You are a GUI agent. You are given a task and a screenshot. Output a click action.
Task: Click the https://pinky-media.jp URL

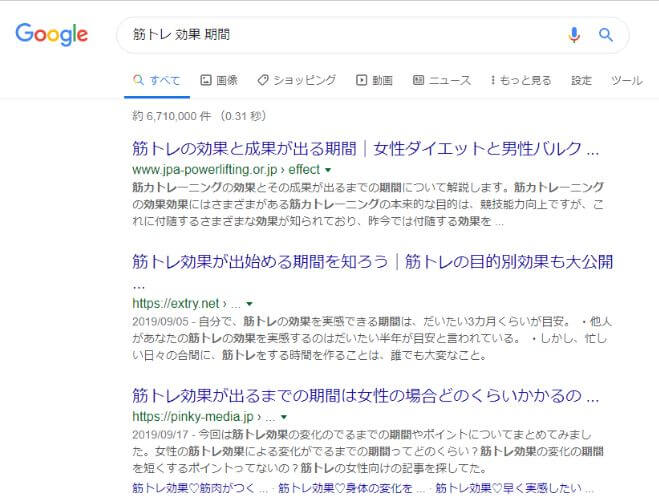(193, 417)
